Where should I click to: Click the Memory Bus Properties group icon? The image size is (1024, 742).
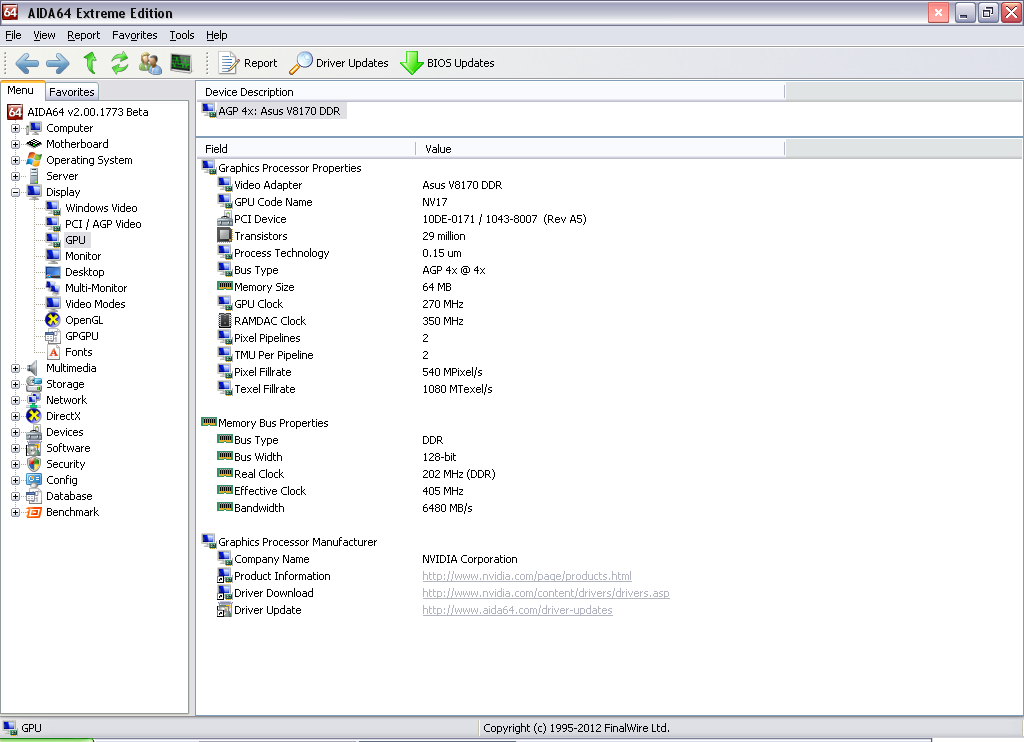[x=209, y=422]
